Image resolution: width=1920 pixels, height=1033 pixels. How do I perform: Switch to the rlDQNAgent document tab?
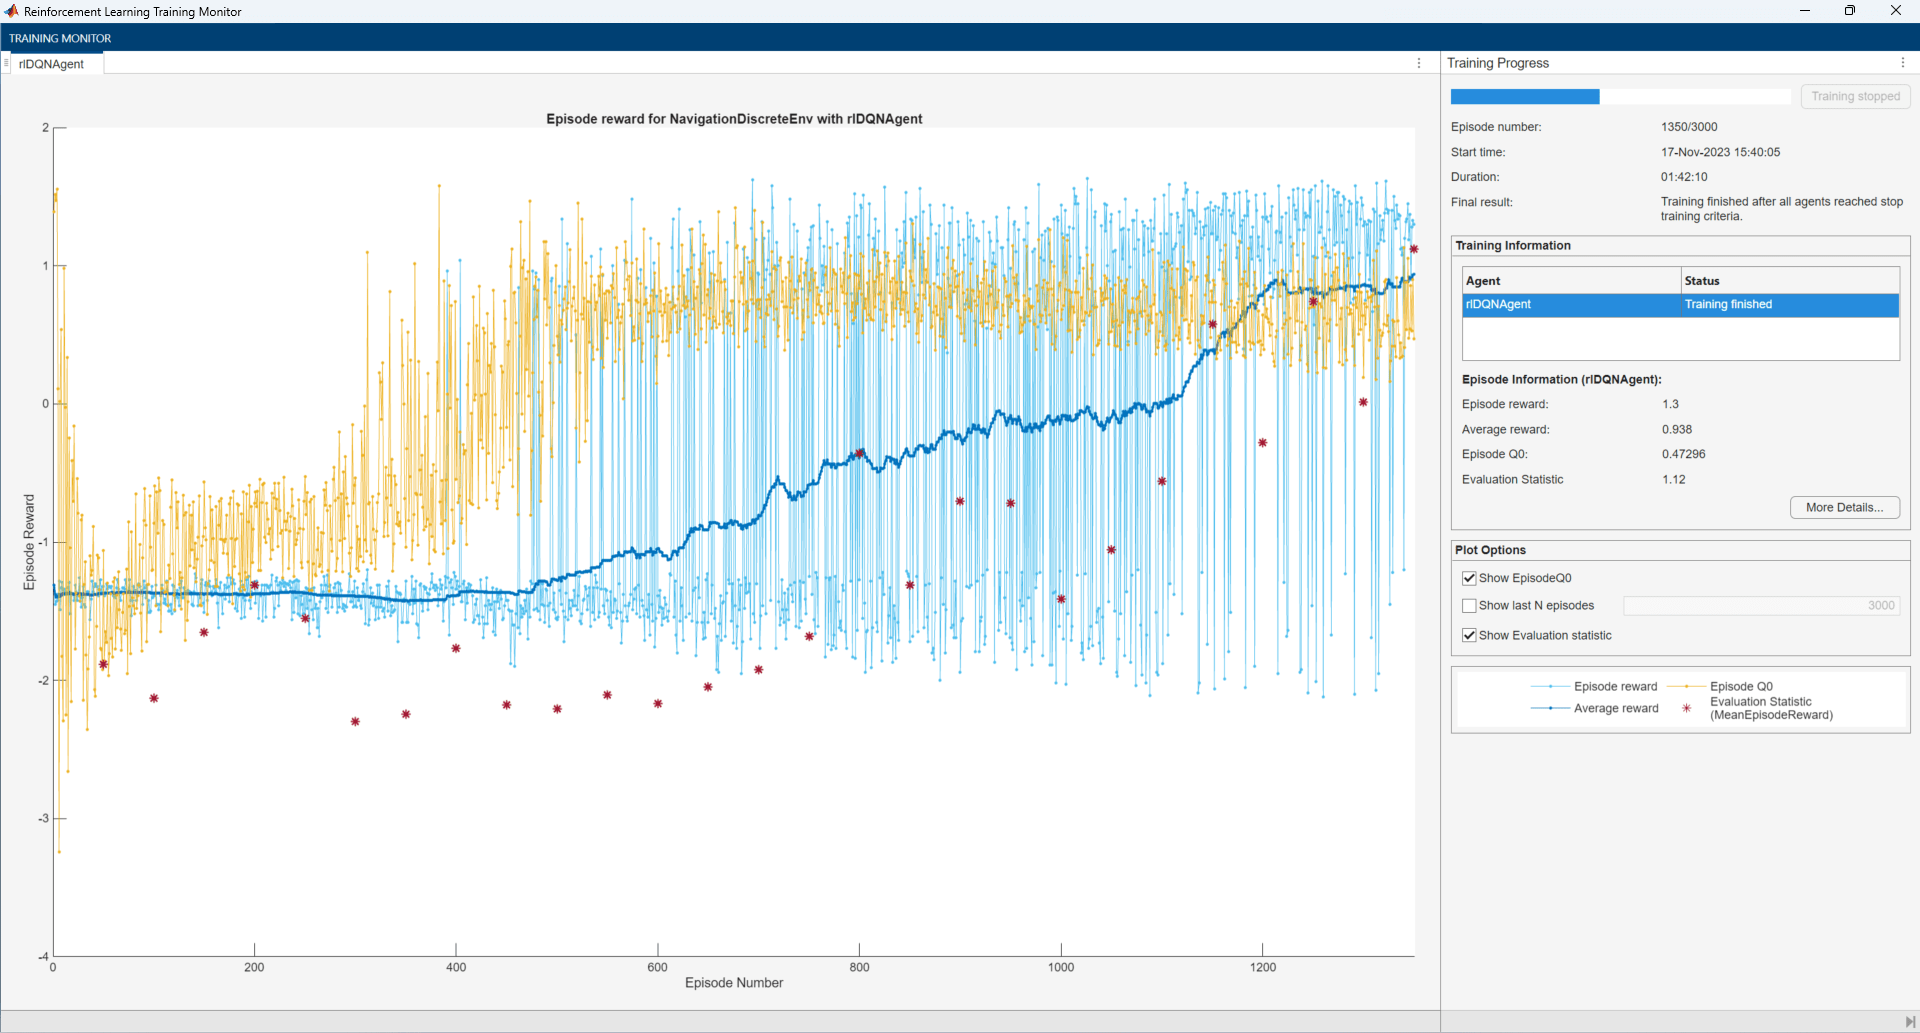click(x=52, y=63)
